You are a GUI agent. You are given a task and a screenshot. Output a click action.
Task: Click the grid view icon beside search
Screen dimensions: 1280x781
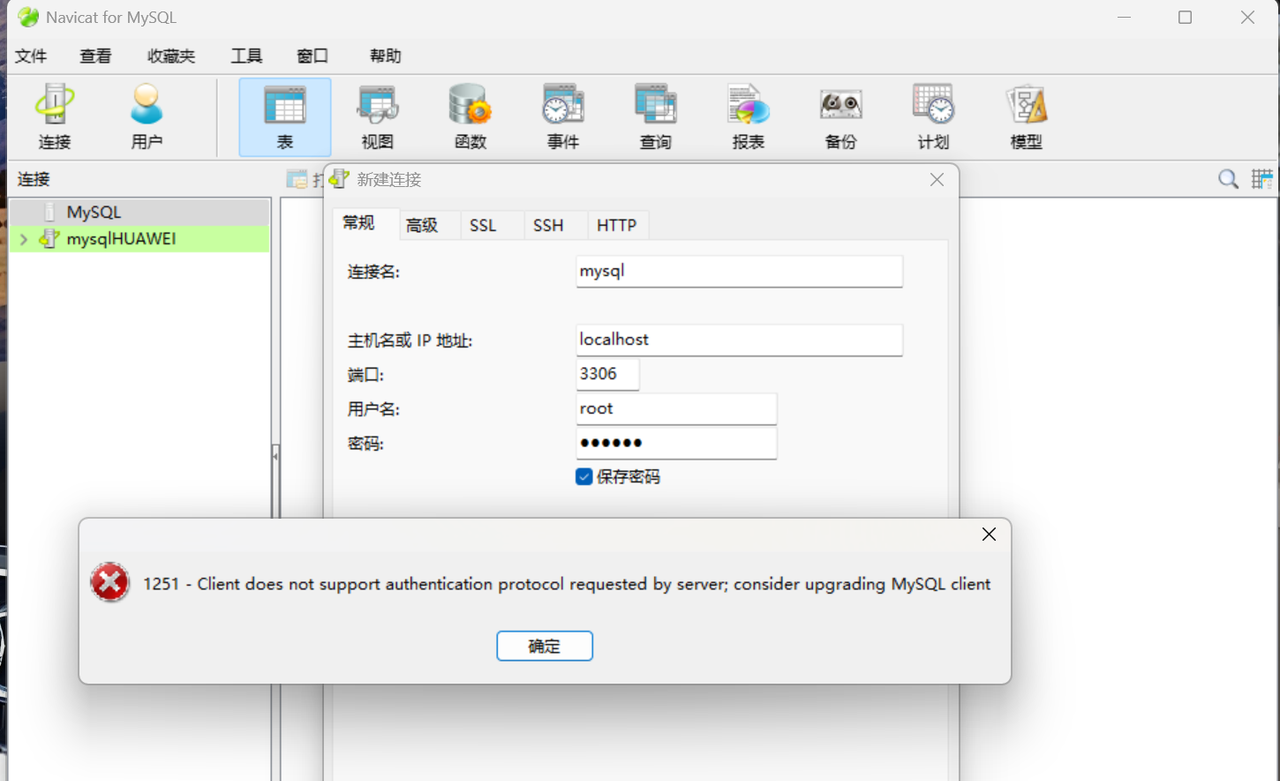1262,179
